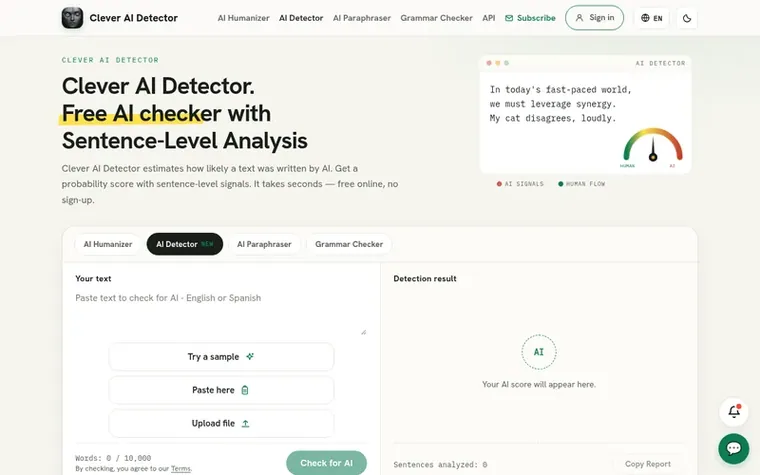Click the globe icon in language selector
This screenshot has width=760, height=475.
[645, 18]
